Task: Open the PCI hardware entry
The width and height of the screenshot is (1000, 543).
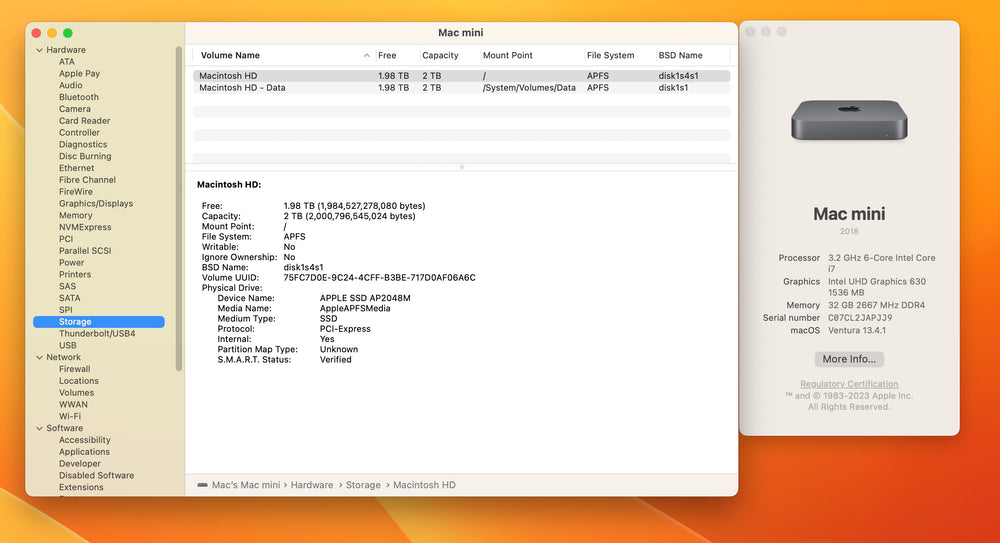Action: [x=66, y=239]
